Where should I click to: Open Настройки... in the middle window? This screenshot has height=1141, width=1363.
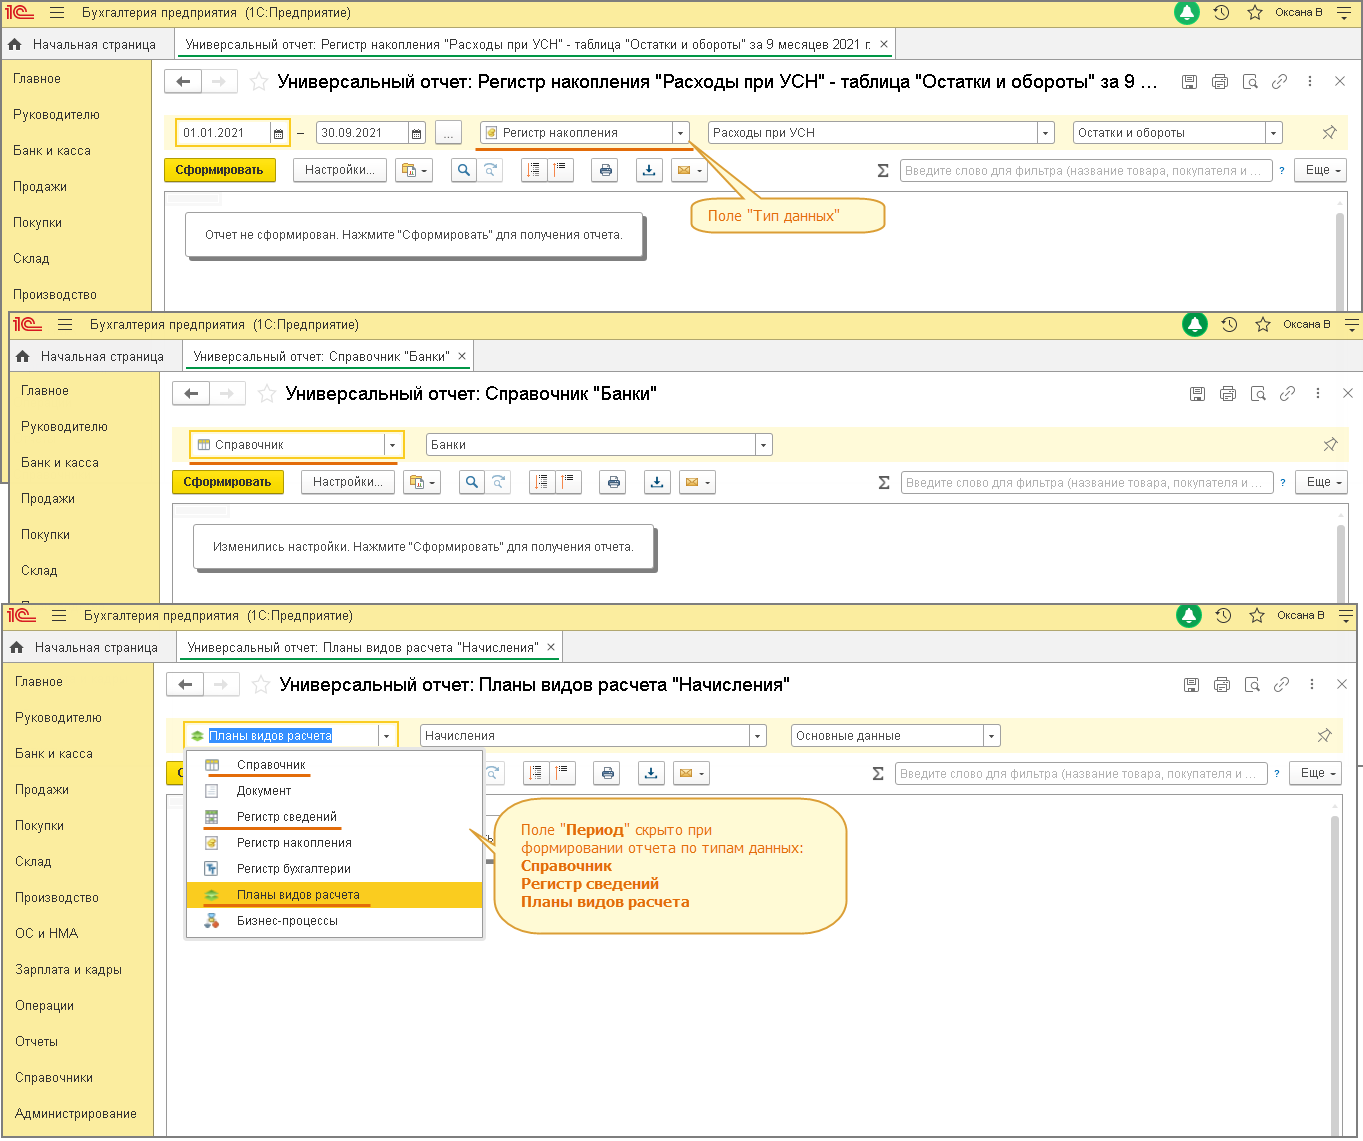pyautogui.click(x=348, y=482)
